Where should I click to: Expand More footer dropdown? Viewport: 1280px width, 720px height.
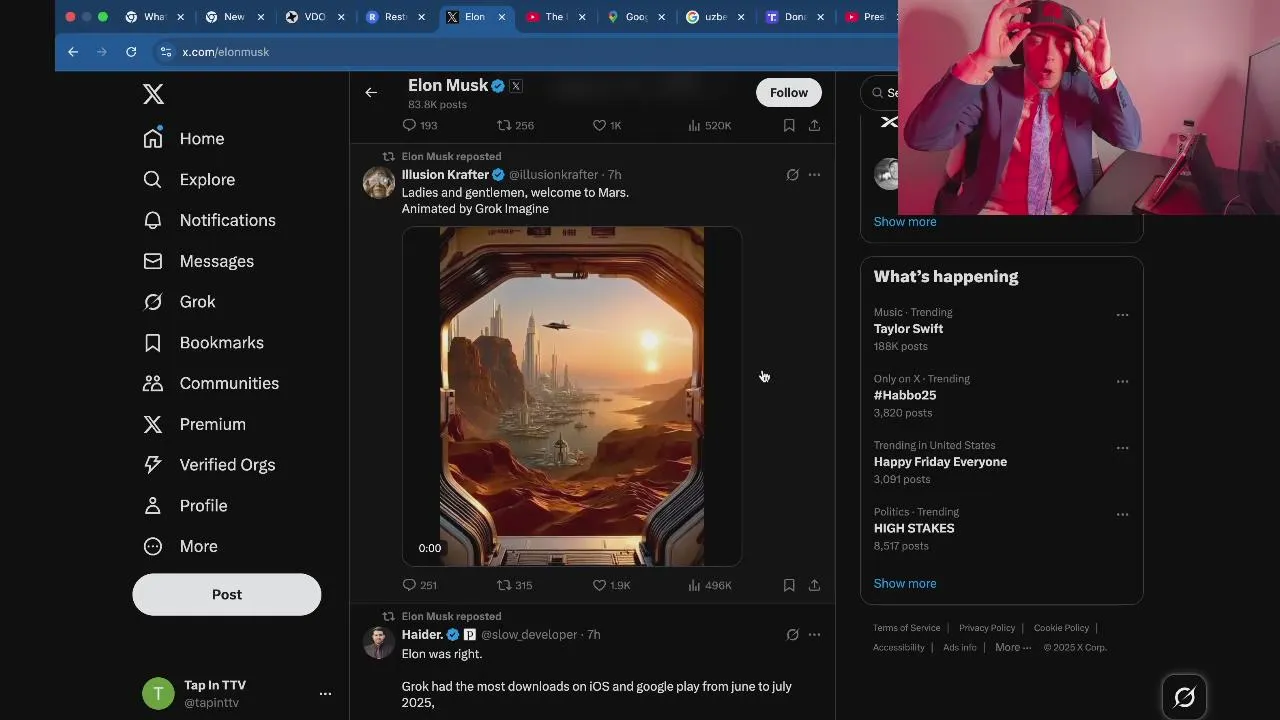coord(1013,647)
